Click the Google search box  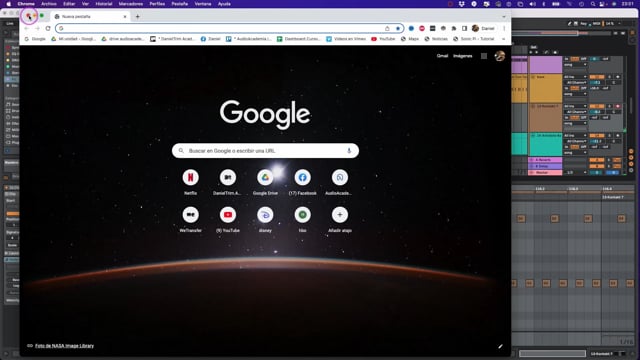(x=265, y=151)
